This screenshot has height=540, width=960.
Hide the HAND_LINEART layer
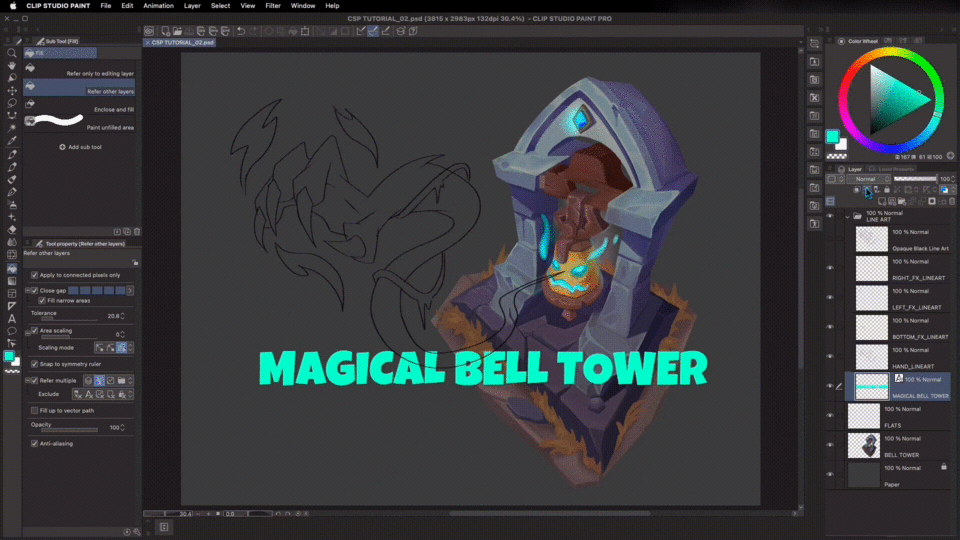830,356
